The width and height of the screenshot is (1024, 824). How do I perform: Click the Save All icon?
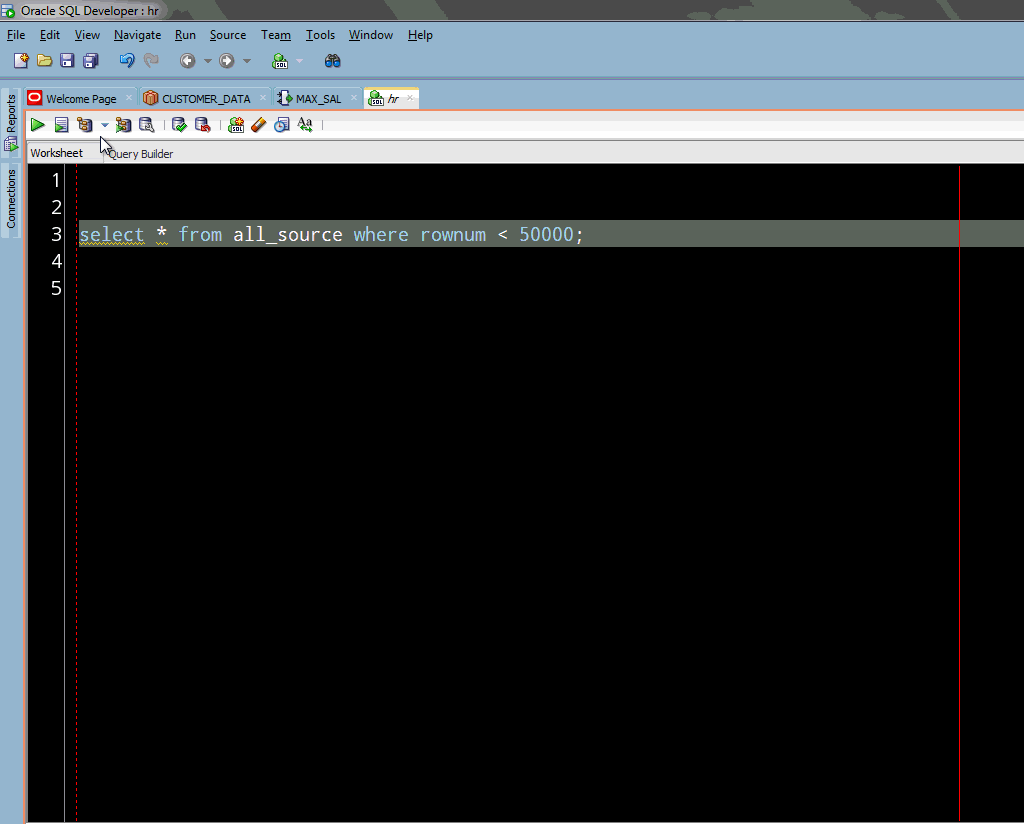click(x=90, y=61)
